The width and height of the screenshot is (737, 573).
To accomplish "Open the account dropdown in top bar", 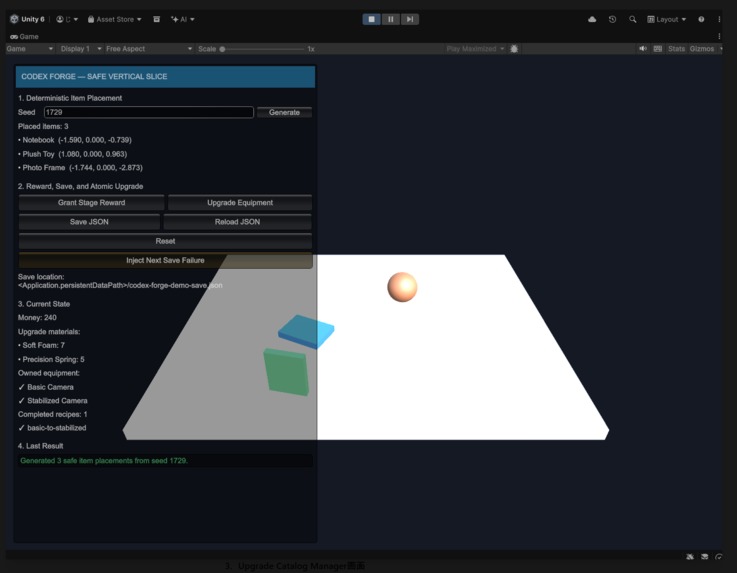I will click(x=67, y=19).
